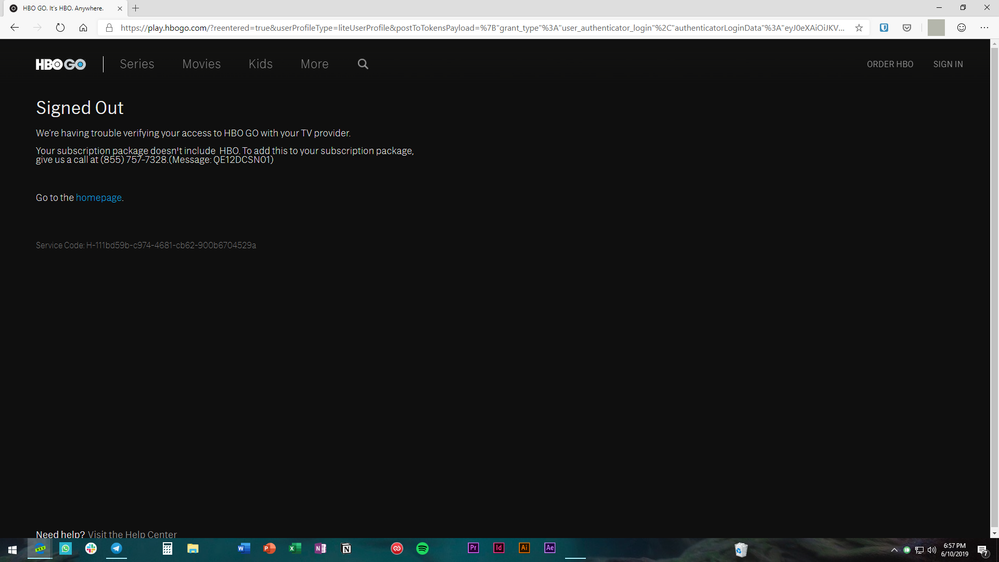This screenshot has width=999, height=562.
Task: Open the Pocket extension
Action: pyautogui.click(x=907, y=28)
